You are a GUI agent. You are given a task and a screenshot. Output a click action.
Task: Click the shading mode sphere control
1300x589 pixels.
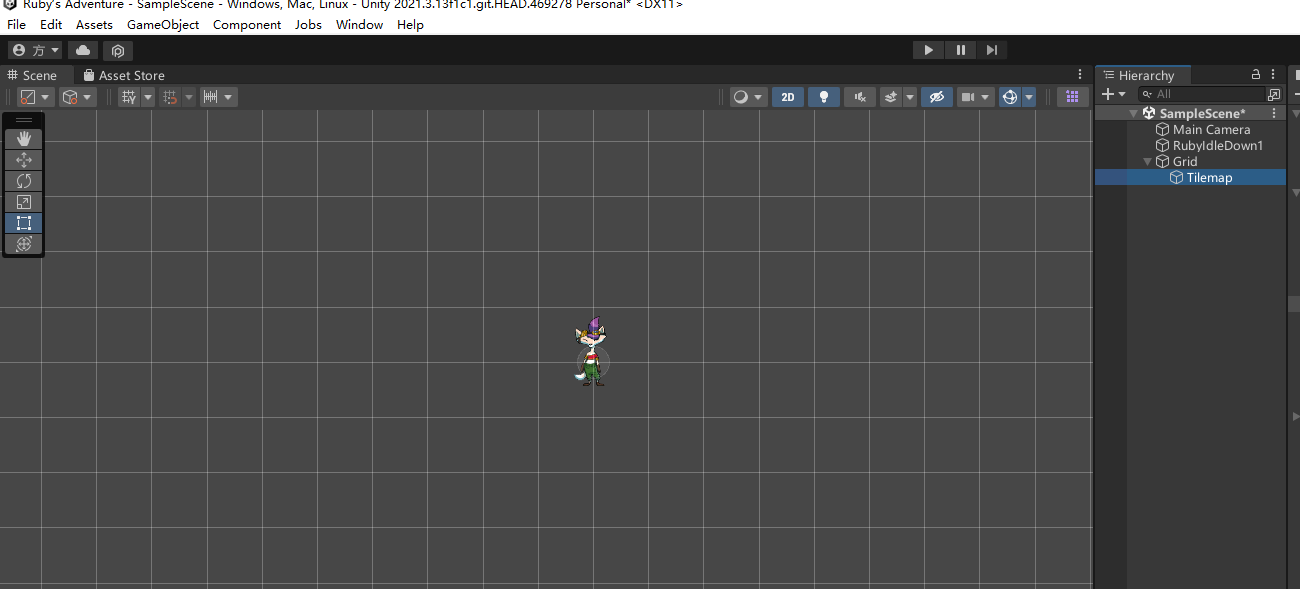pyautogui.click(x=744, y=96)
